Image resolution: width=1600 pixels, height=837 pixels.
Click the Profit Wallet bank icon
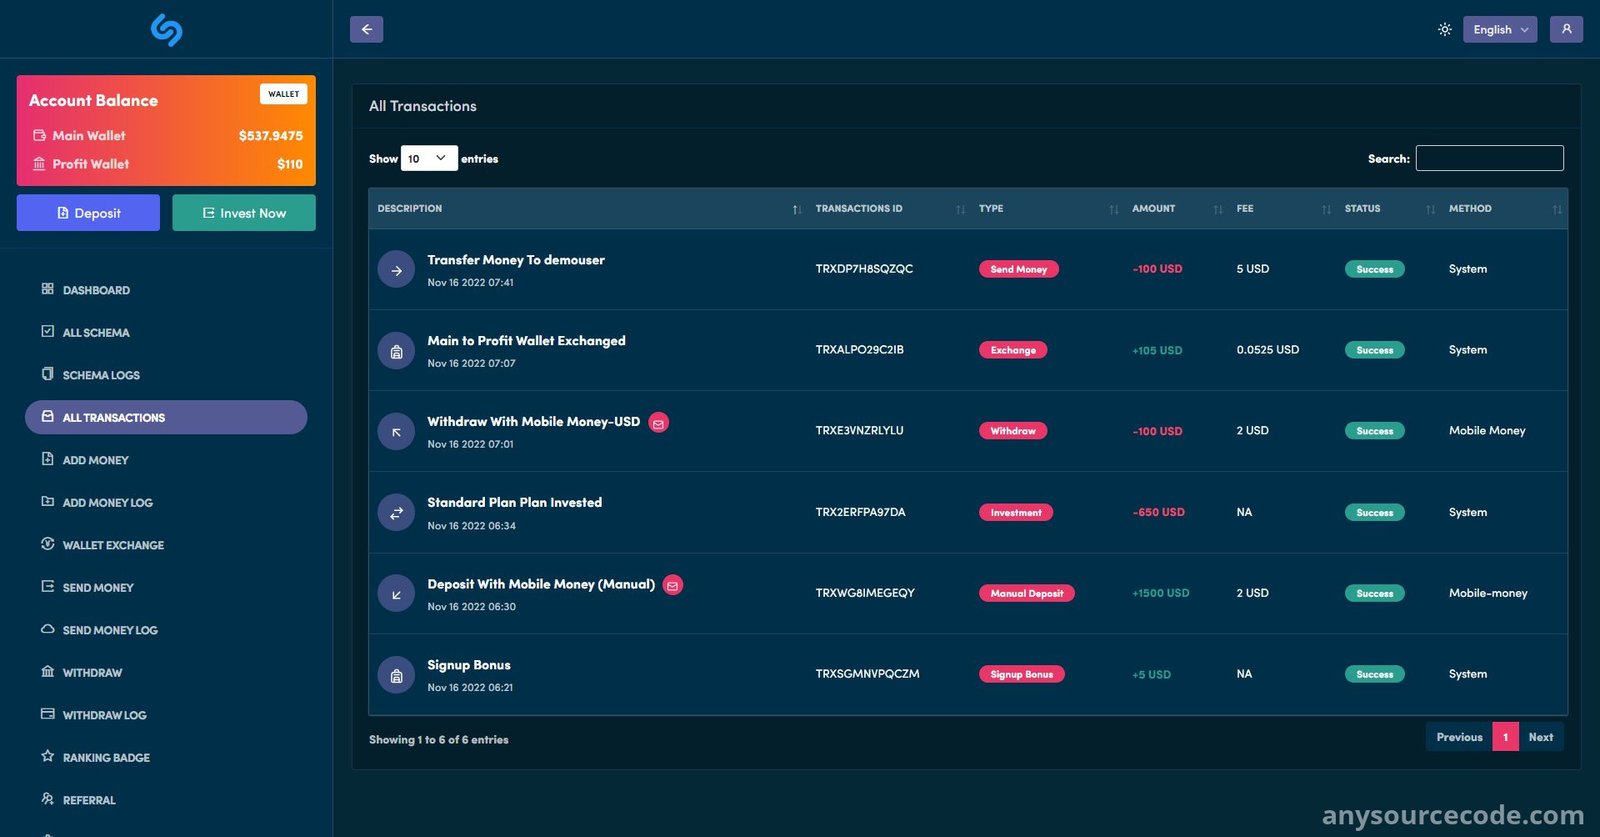[39, 163]
